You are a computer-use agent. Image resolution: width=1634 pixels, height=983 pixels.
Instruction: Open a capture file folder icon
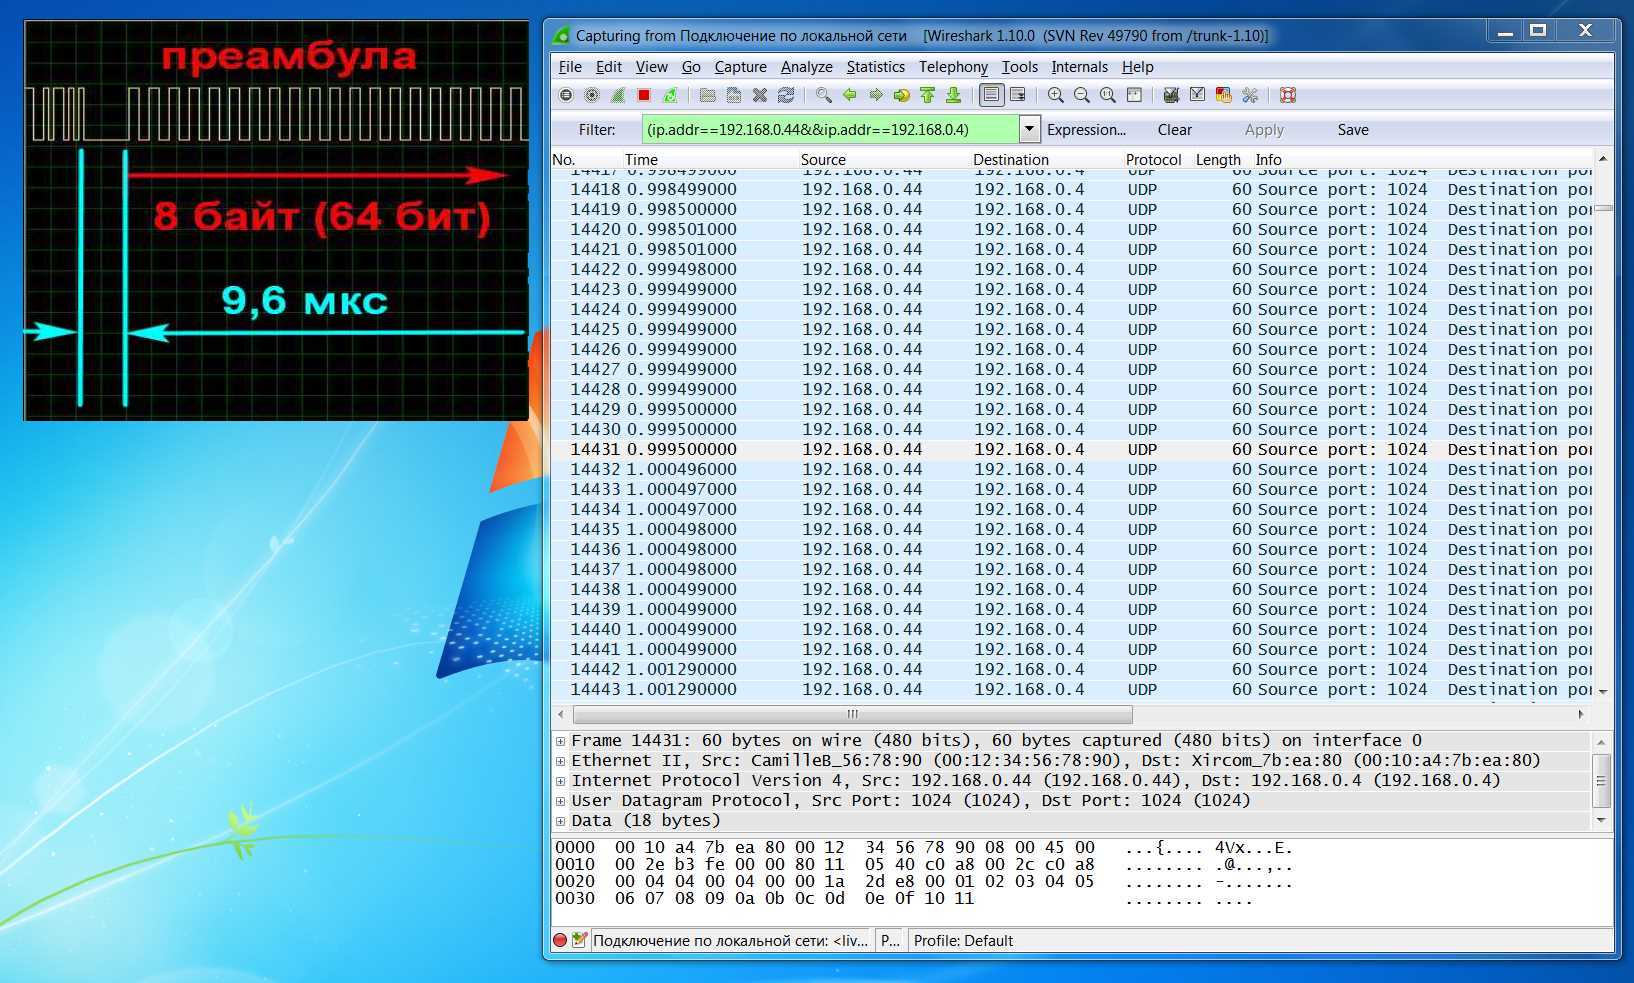click(x=708, y=95)
